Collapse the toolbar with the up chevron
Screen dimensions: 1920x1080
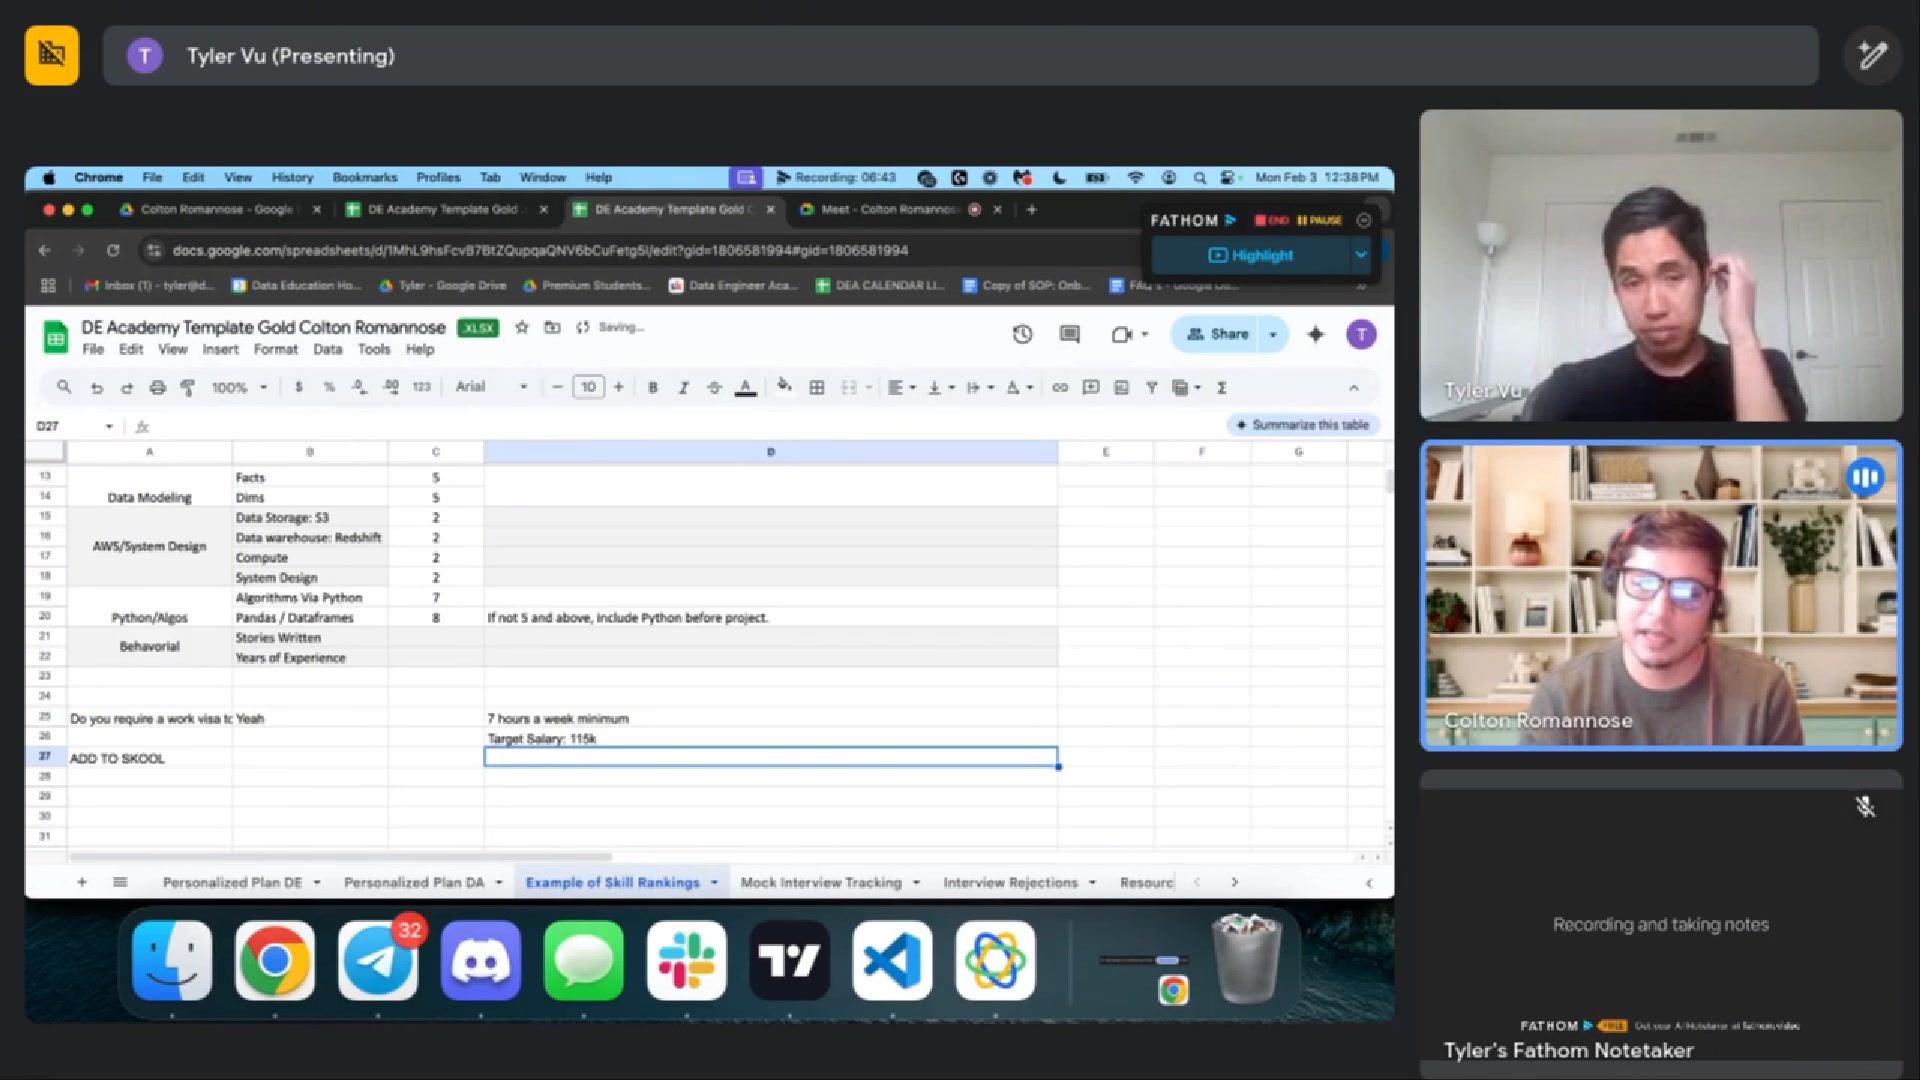click(1354, 388)
